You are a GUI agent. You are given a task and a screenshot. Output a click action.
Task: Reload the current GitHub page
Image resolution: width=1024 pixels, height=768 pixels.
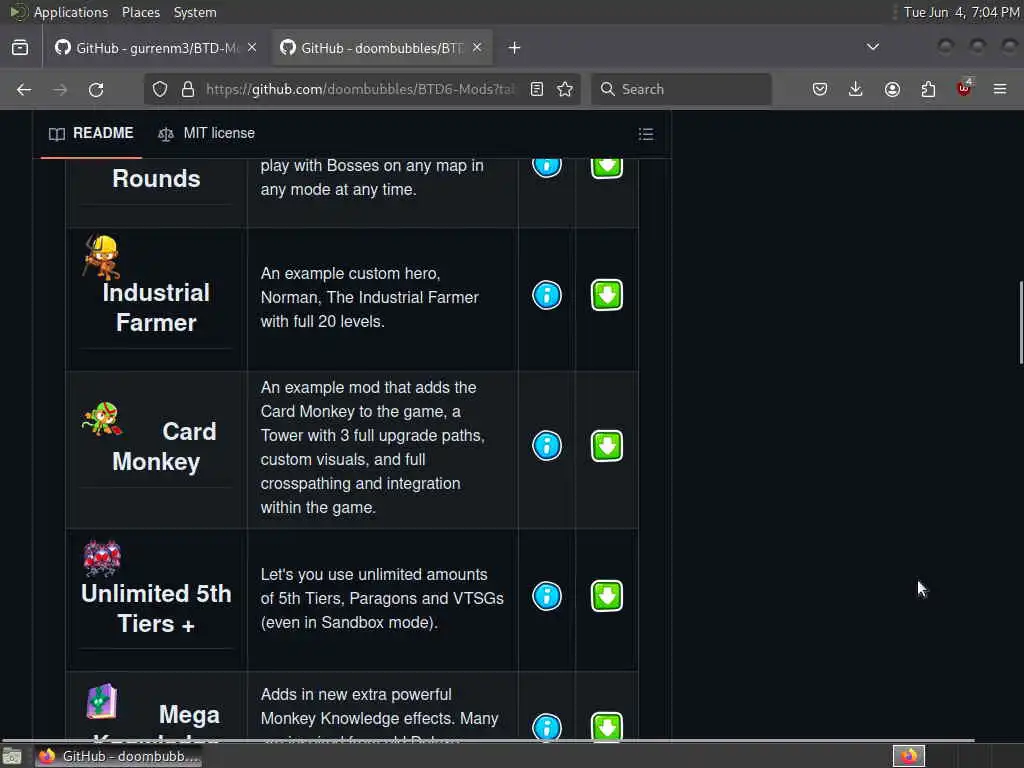tap(96, 89)
